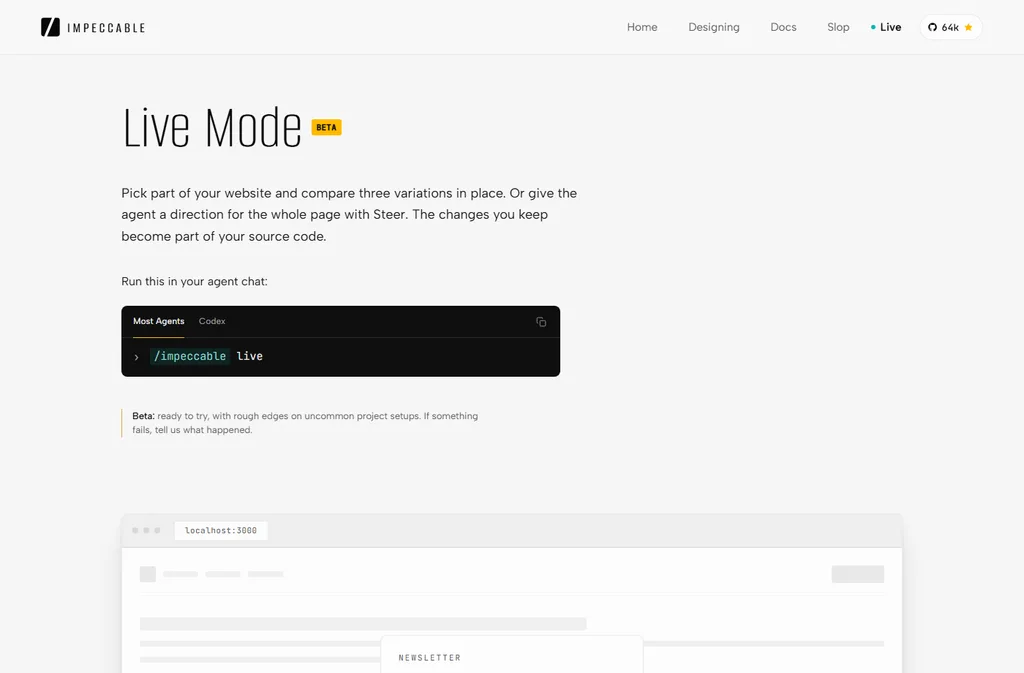
Task: Open the Slop nav item
Action: [x=838, y=27]
